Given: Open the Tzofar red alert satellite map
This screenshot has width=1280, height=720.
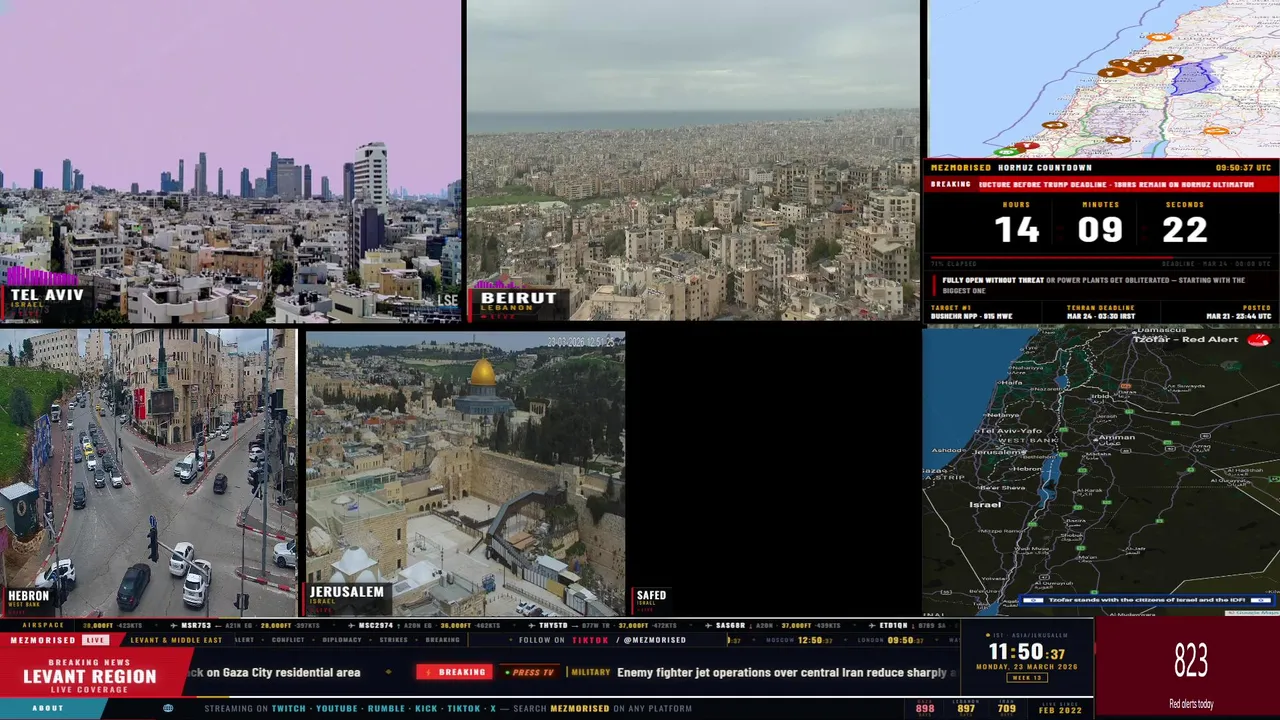Looking at the screenshot, I should (1100, 470).
